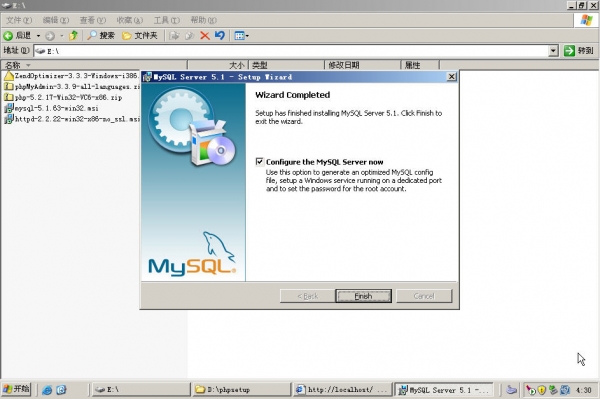Open the Tools menu (工具)
Image resolution: width=600 pixels, height=399 pixels.
[166, 20]
